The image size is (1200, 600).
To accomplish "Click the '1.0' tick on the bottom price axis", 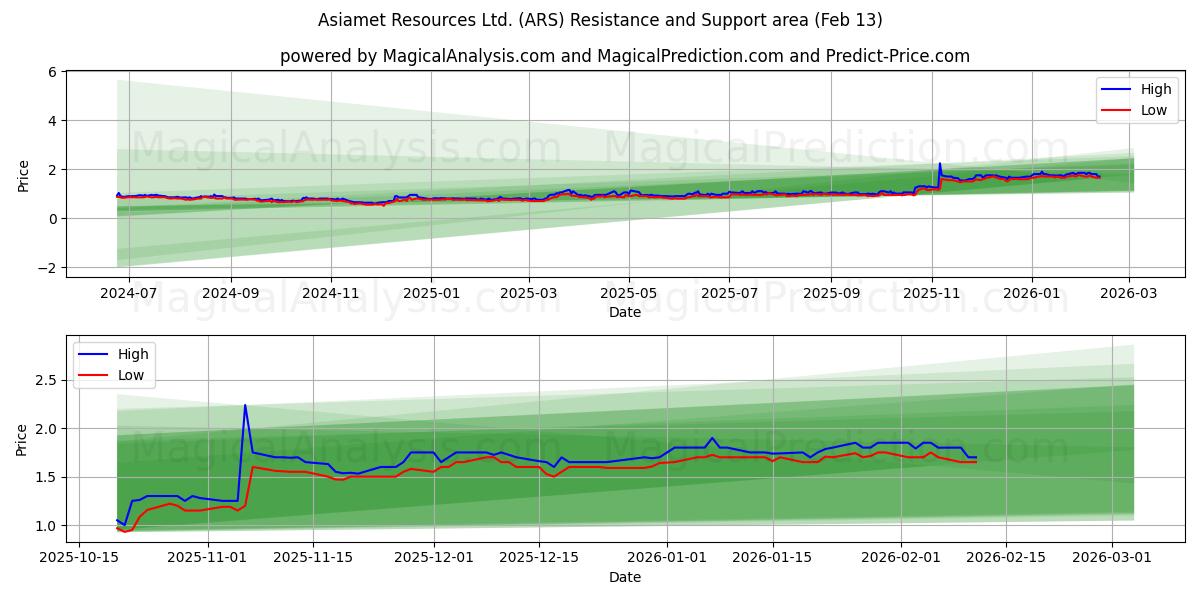I will [x=47, y=526].
